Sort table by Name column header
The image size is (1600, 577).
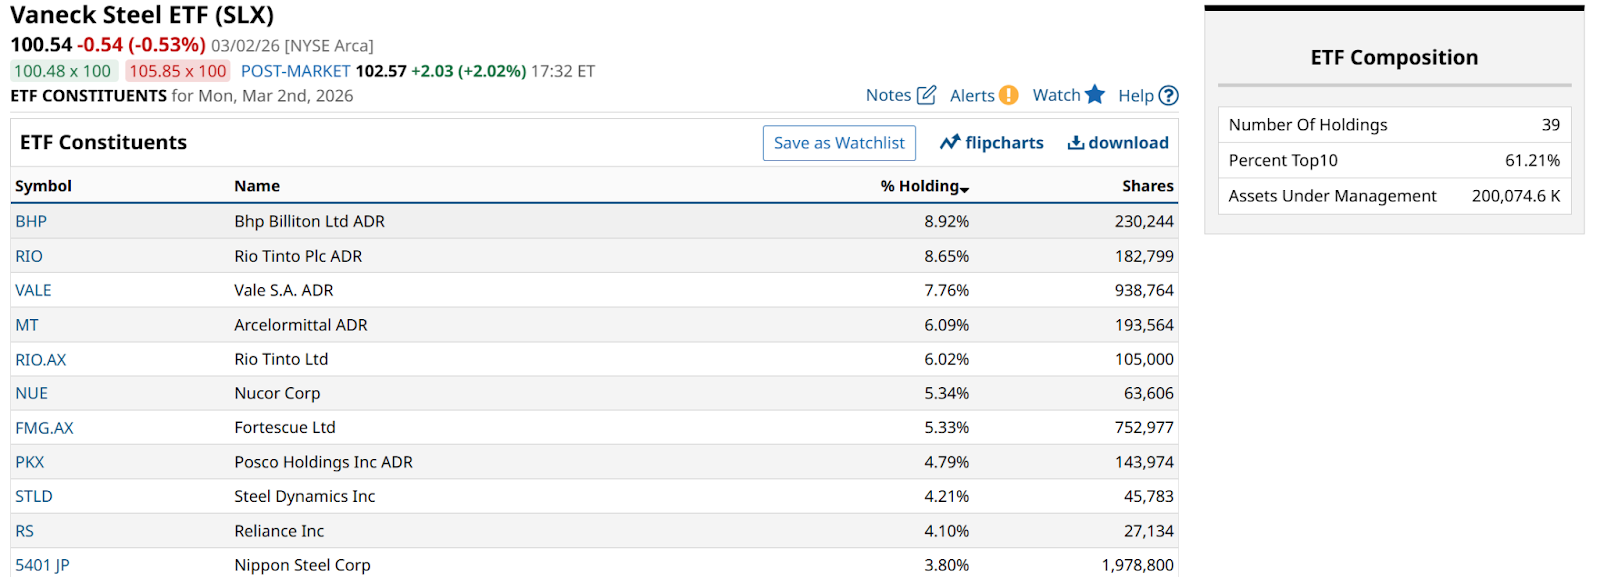(257, 186)
